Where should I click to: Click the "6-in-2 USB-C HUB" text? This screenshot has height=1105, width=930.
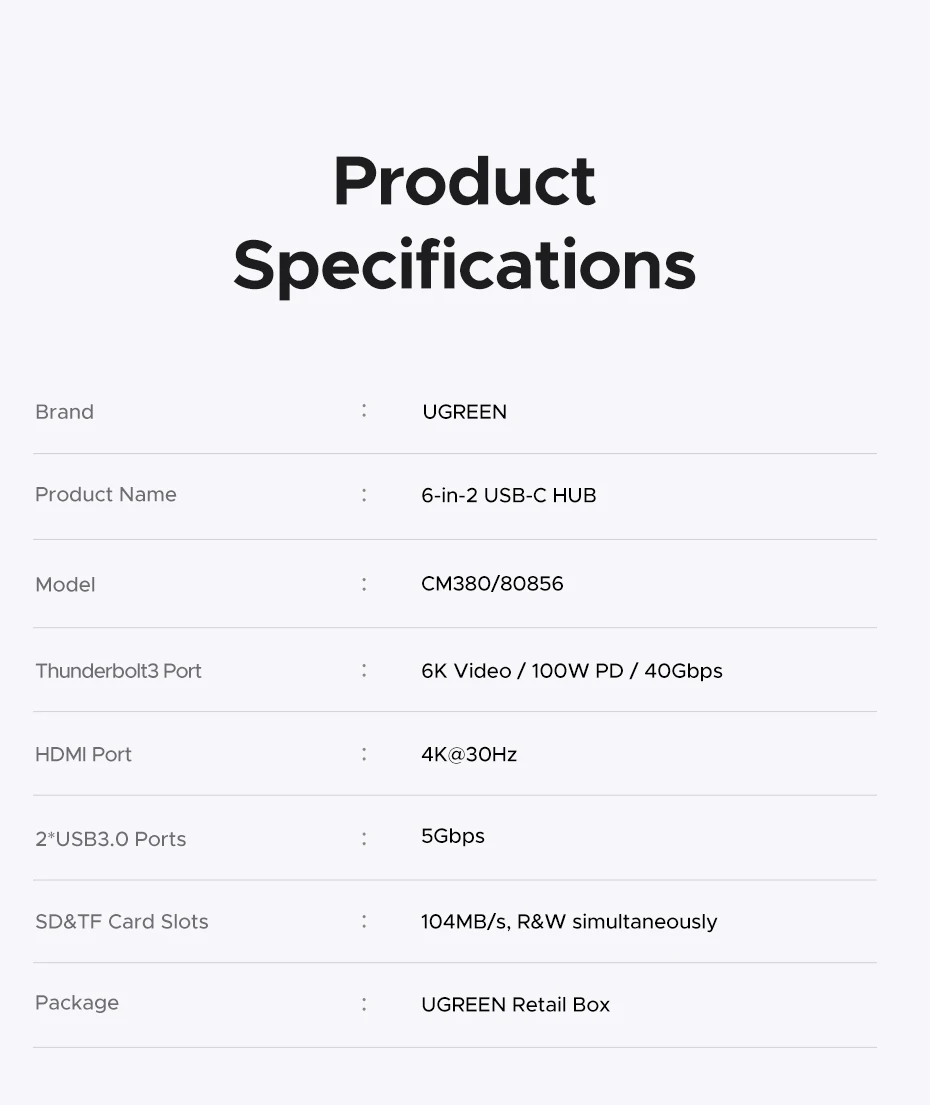508,496
